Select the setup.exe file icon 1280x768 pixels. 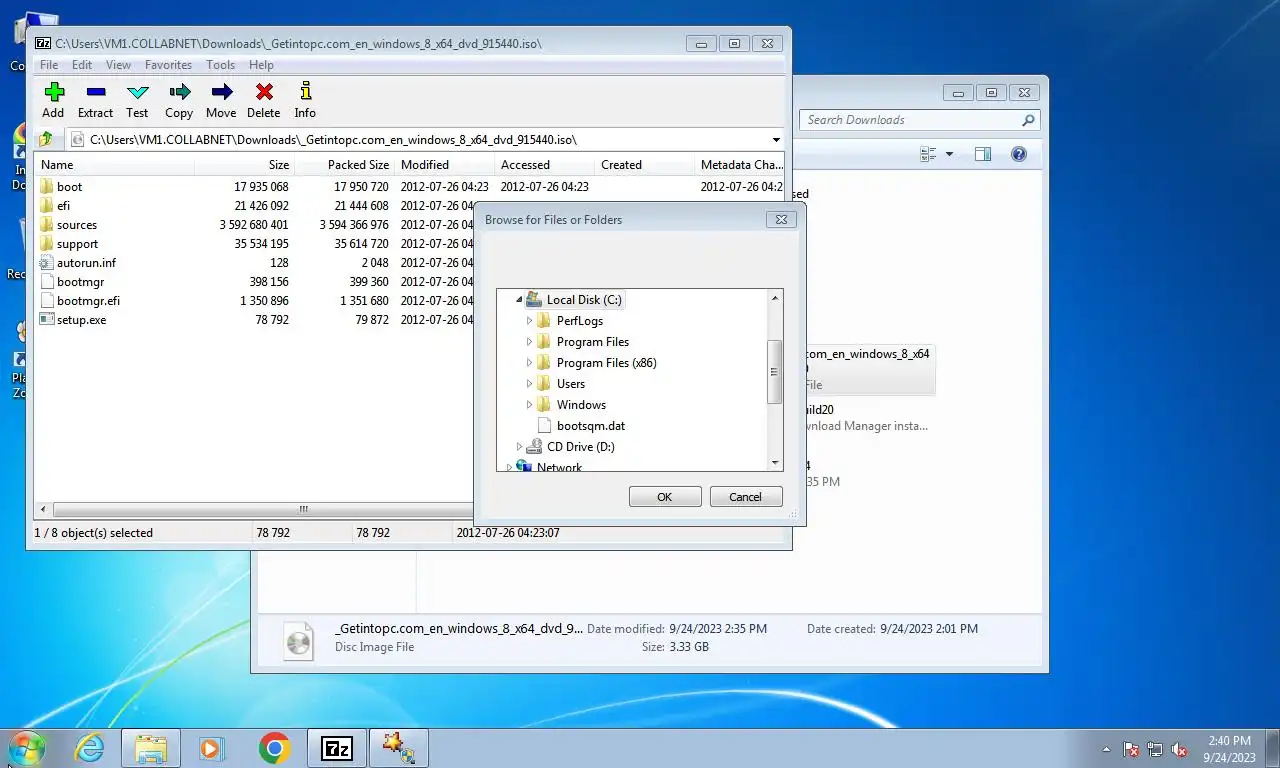pos(46,319)
